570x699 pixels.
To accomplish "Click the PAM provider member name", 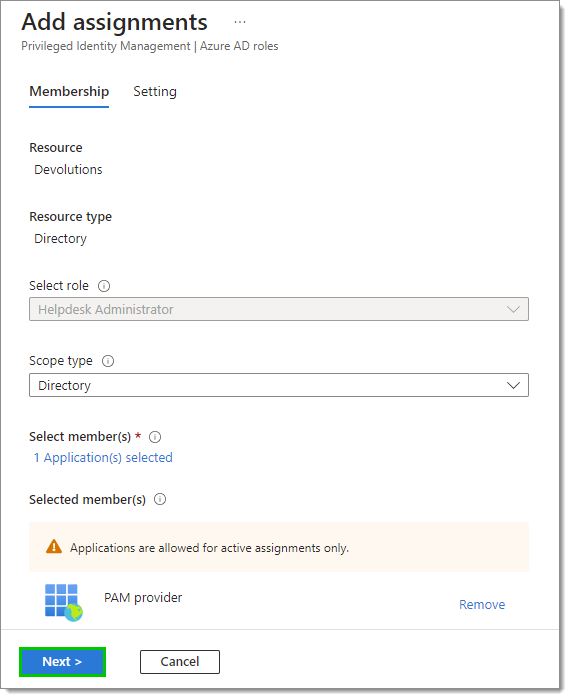I will (143, 598).
